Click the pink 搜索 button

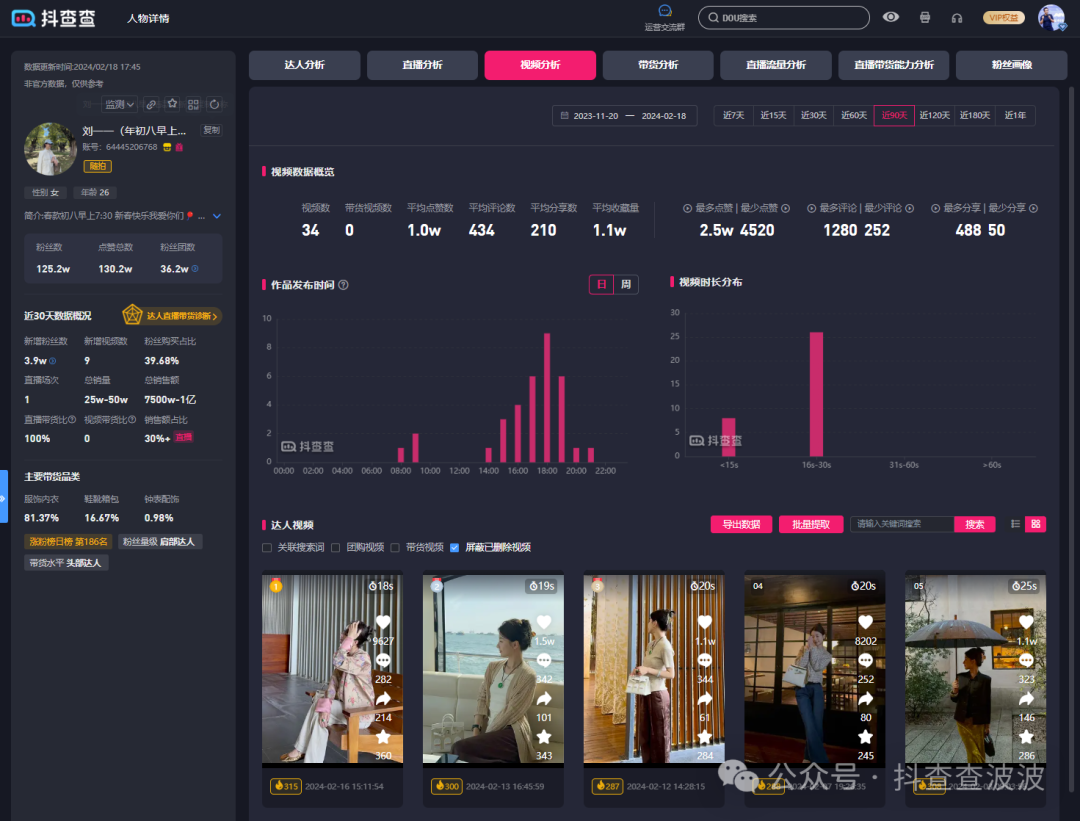click(x=975, y=524)
